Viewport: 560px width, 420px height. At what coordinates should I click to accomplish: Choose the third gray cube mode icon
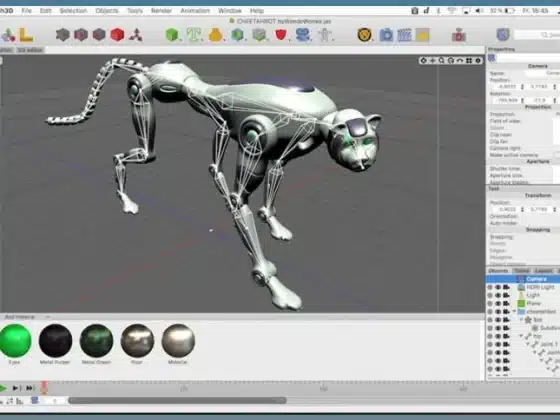coord(99,35)
